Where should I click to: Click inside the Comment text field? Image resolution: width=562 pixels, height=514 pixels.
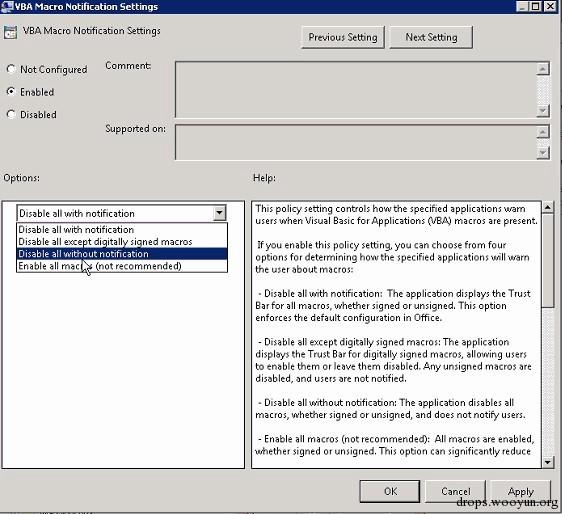tap(356, 89)
